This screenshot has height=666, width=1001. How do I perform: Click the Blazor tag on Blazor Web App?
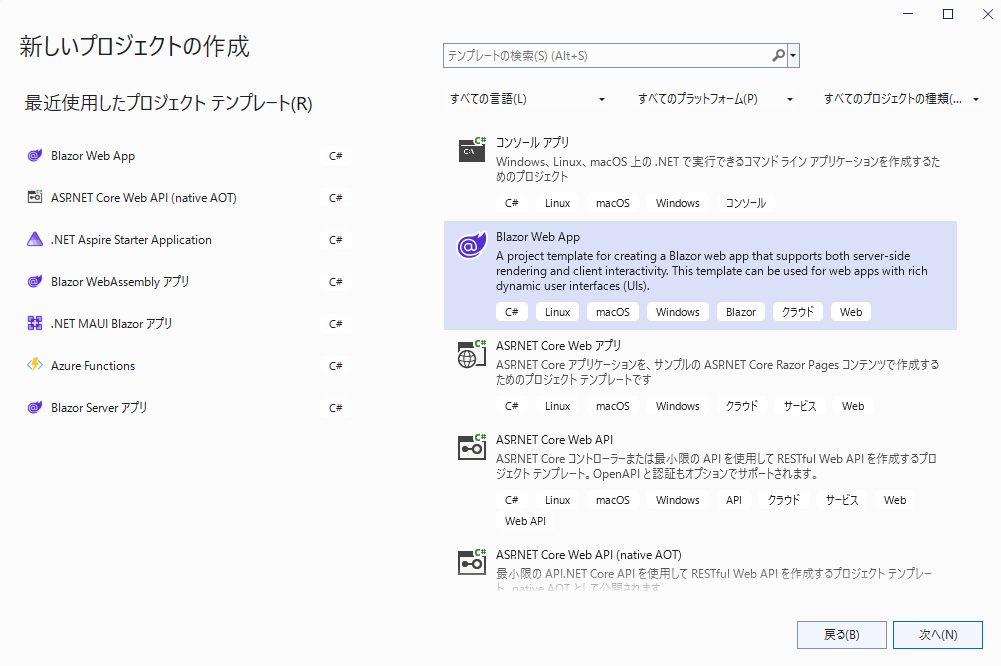tap(741, 312)
